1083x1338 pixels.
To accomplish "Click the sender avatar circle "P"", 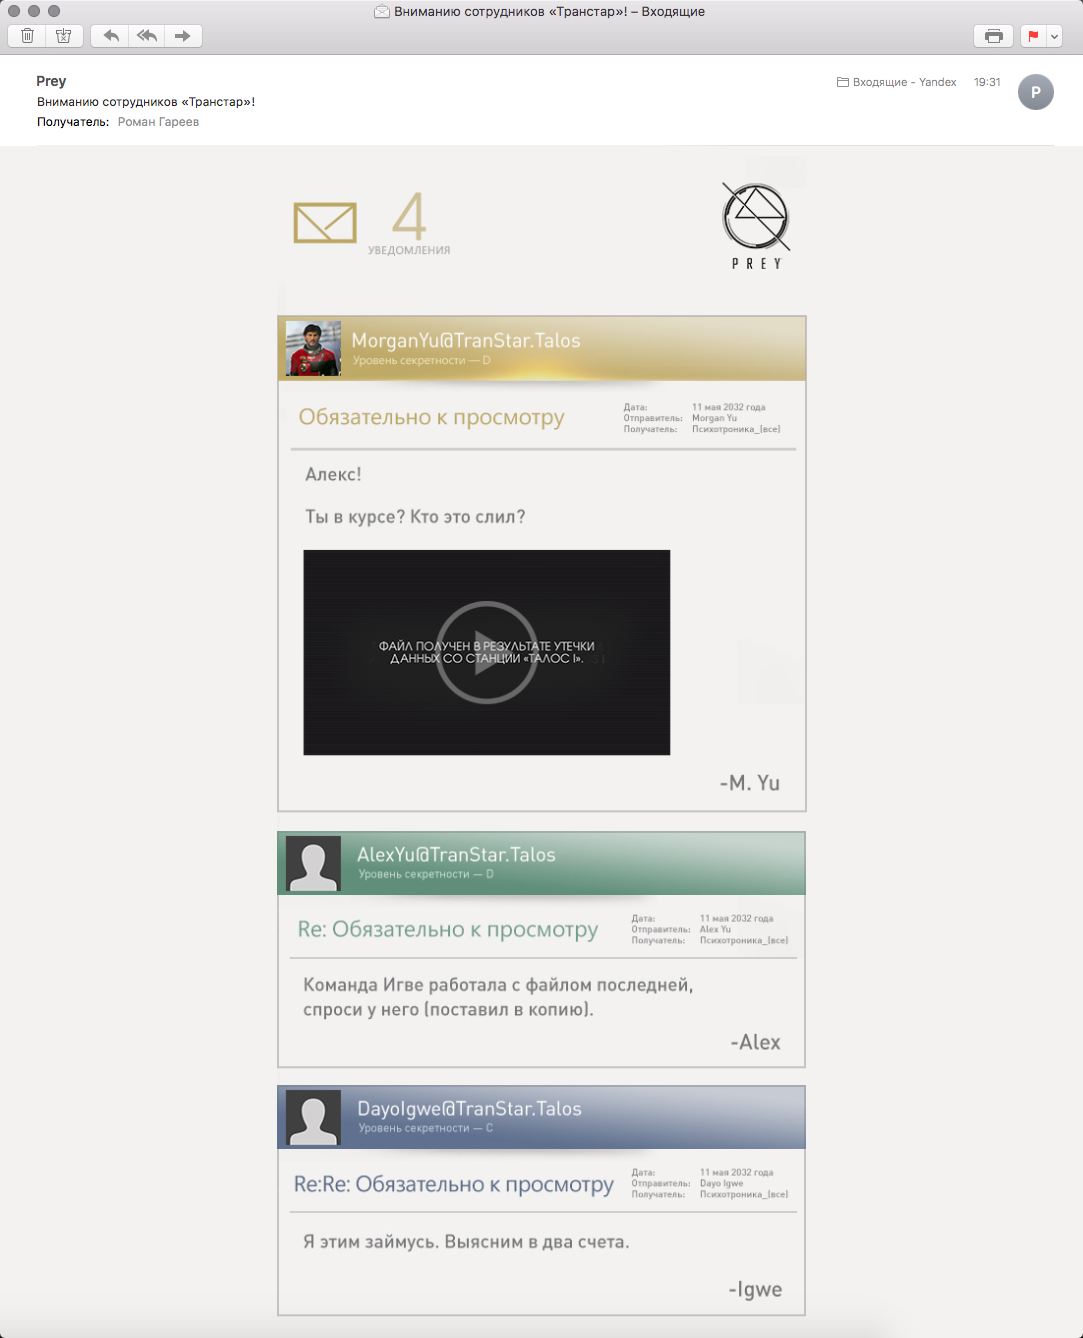I will click(x=1036, y=92).
